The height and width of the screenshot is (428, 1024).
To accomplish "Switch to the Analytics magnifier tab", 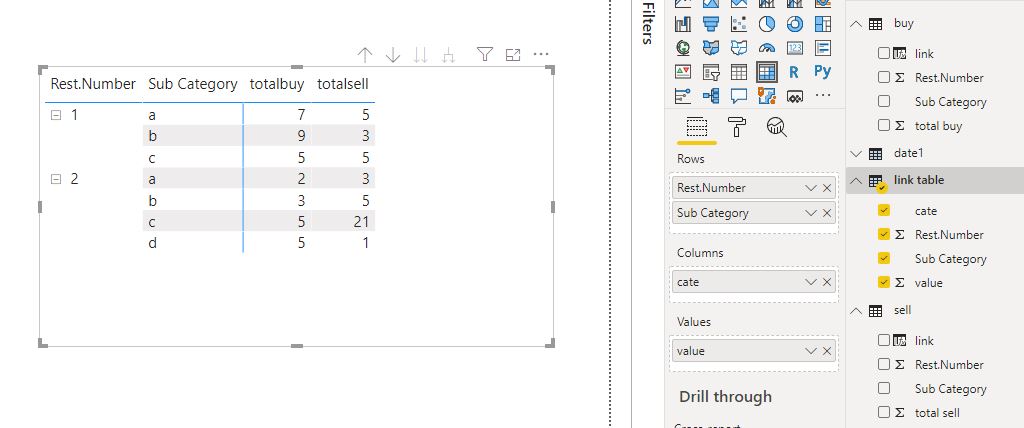I will pyautogui.click(x=776, y=127).
